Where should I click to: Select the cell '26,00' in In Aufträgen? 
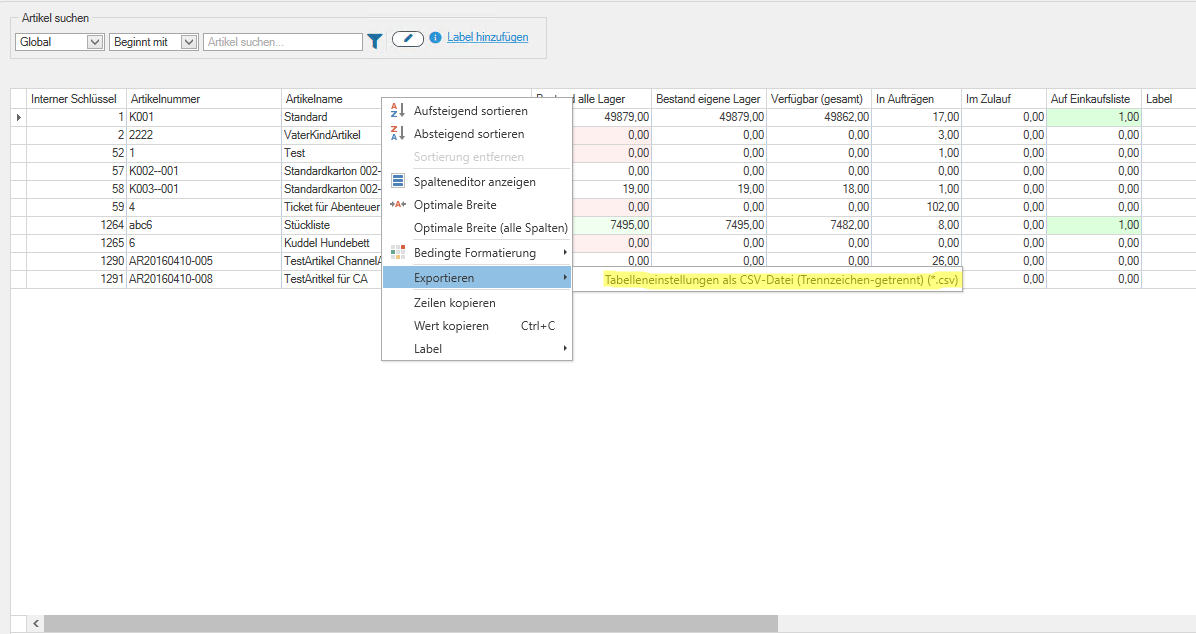(916, 261)
